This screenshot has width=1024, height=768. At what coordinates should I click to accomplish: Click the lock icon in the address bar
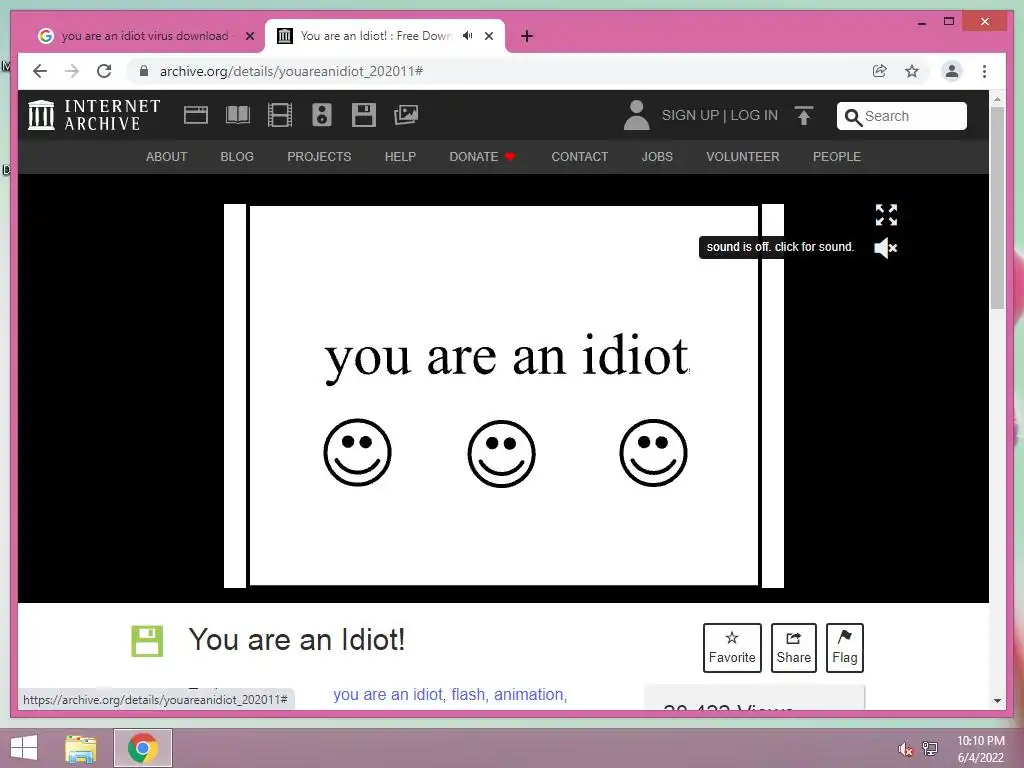point(144,71)
